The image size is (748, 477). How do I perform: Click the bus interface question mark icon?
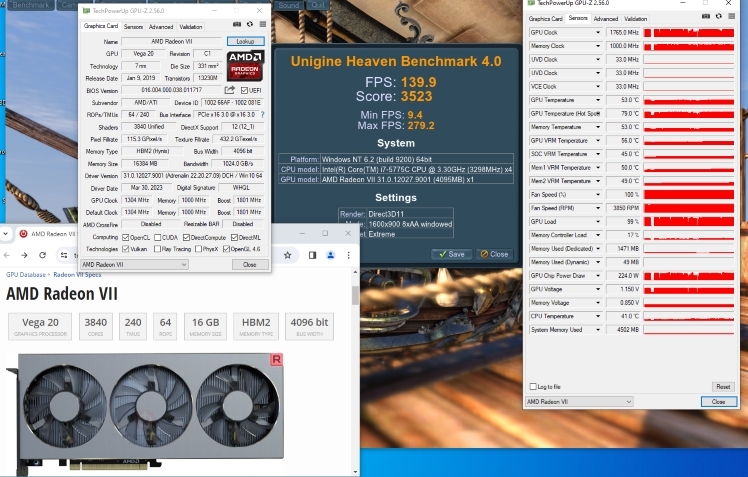262,115
